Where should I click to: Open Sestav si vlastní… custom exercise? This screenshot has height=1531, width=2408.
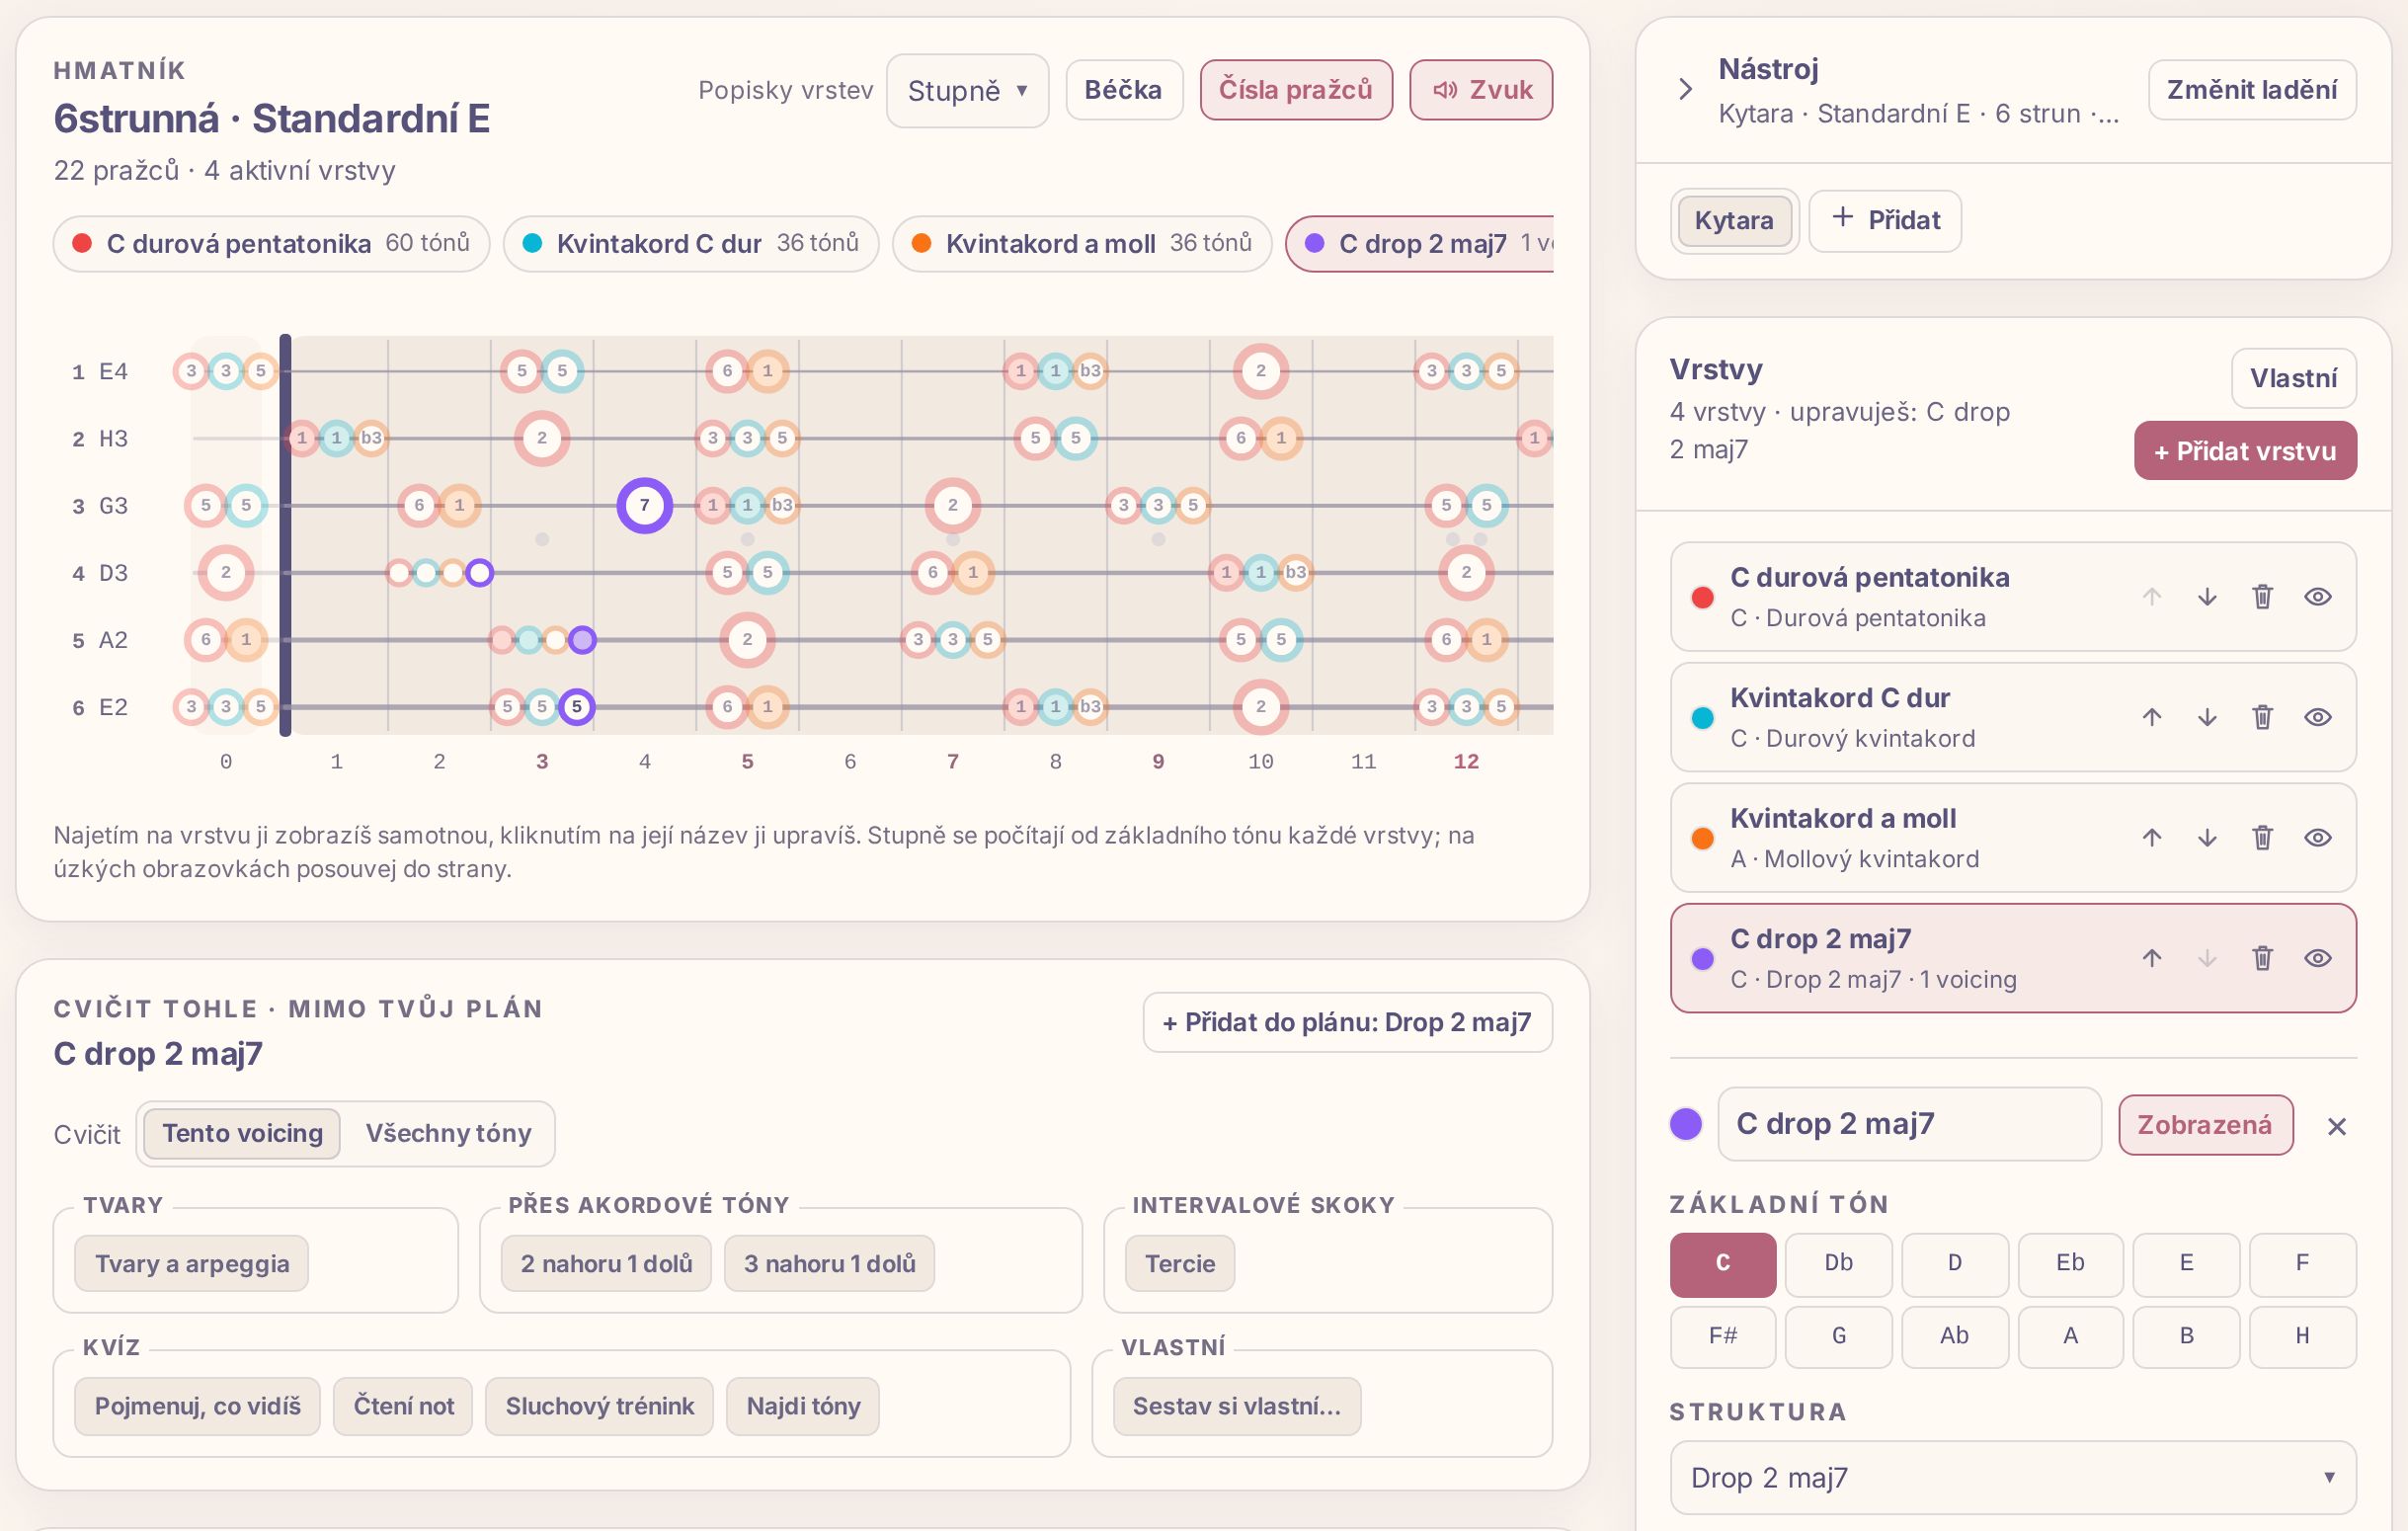pyautogui.click(x=1236, y=1407)
